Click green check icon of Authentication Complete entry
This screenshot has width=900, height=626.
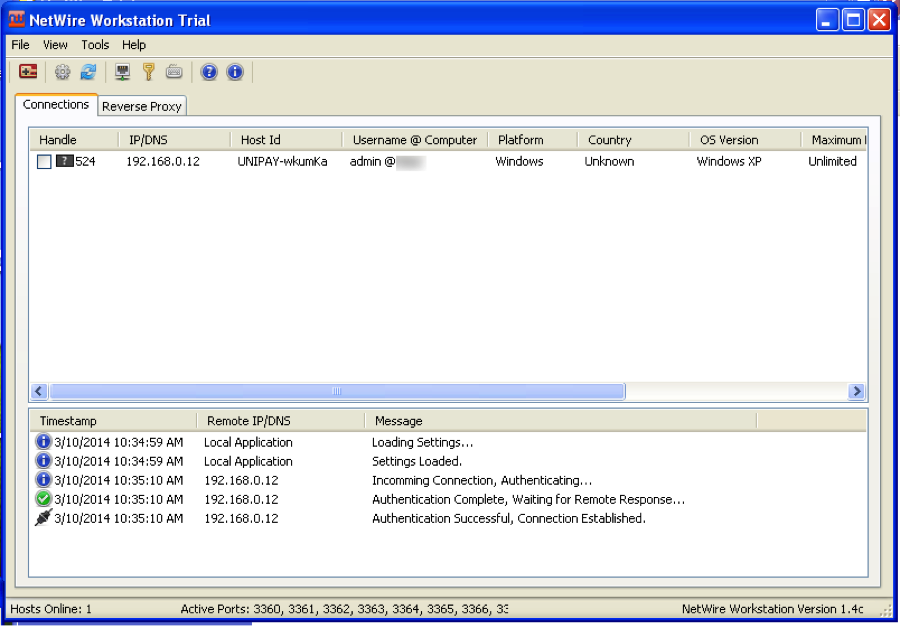coord(43,499)
